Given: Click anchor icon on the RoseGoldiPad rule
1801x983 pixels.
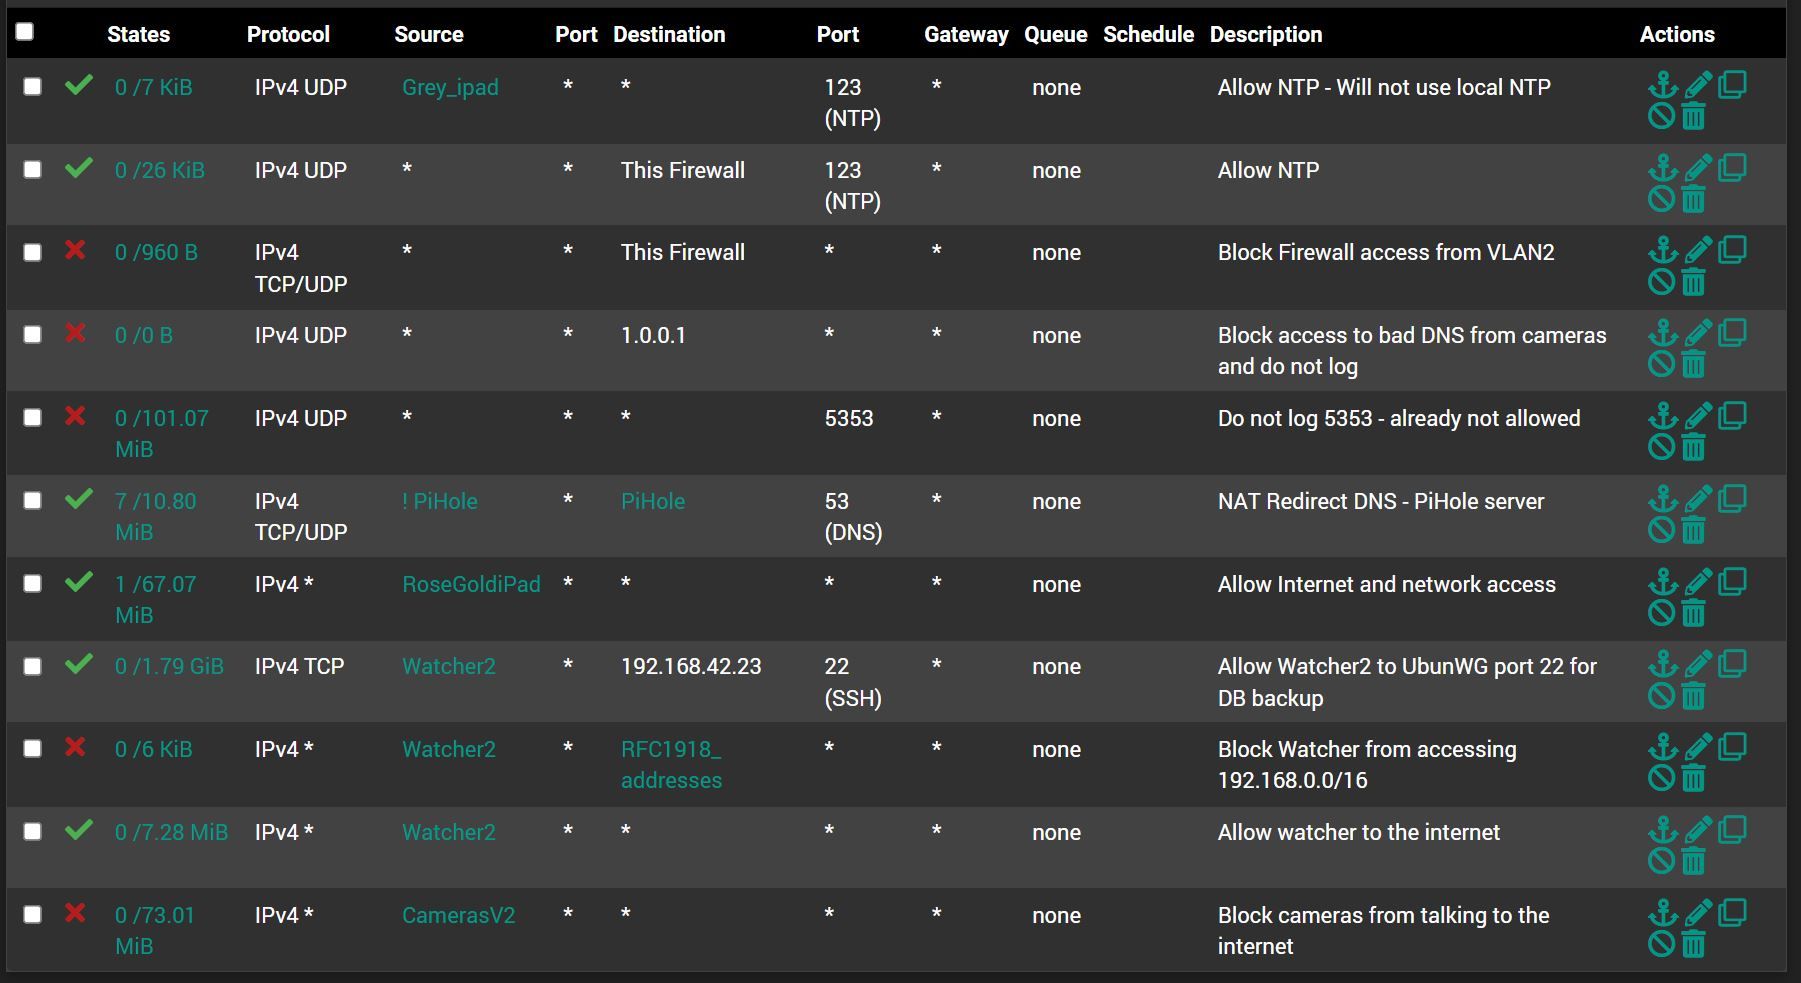Looking at the screenshot, I should [x=1663, y=582].
